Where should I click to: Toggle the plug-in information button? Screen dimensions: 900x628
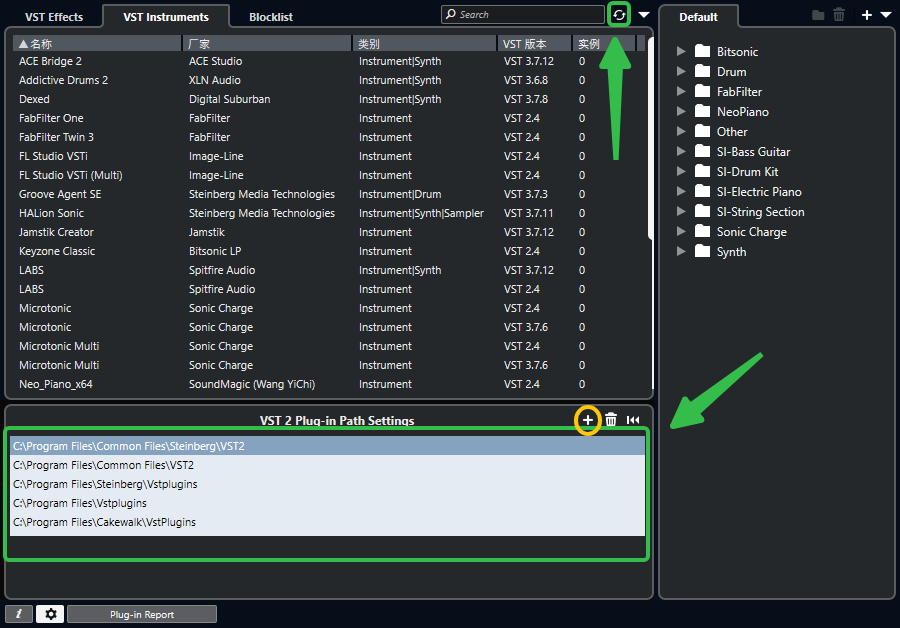pyautogui.click(x=19, y=614)
